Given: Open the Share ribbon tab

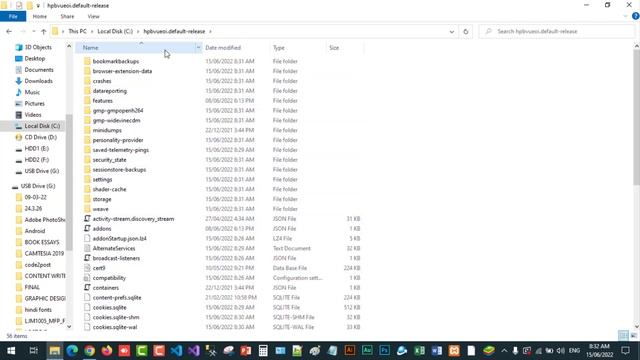Looking at the screenshot, I should (67, 16).
